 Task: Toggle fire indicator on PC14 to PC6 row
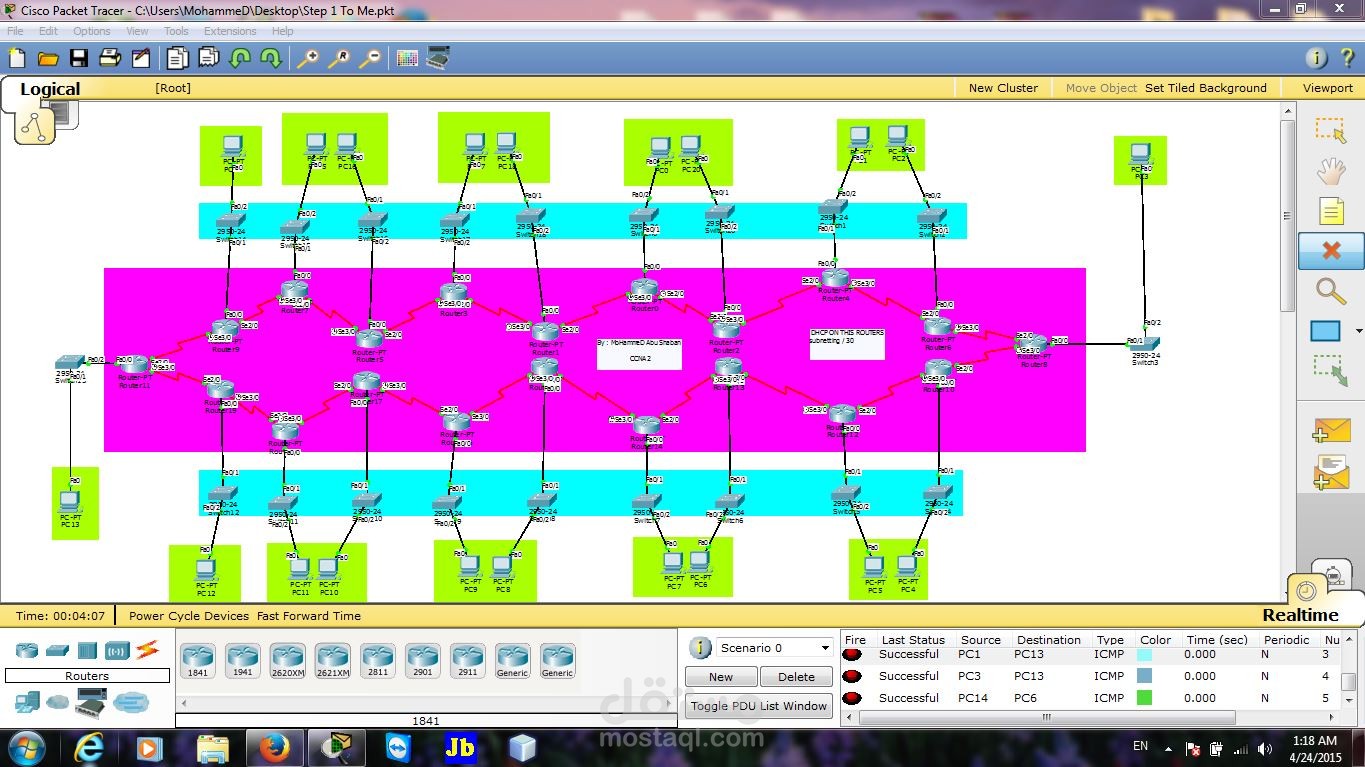(x=852, y=698)
